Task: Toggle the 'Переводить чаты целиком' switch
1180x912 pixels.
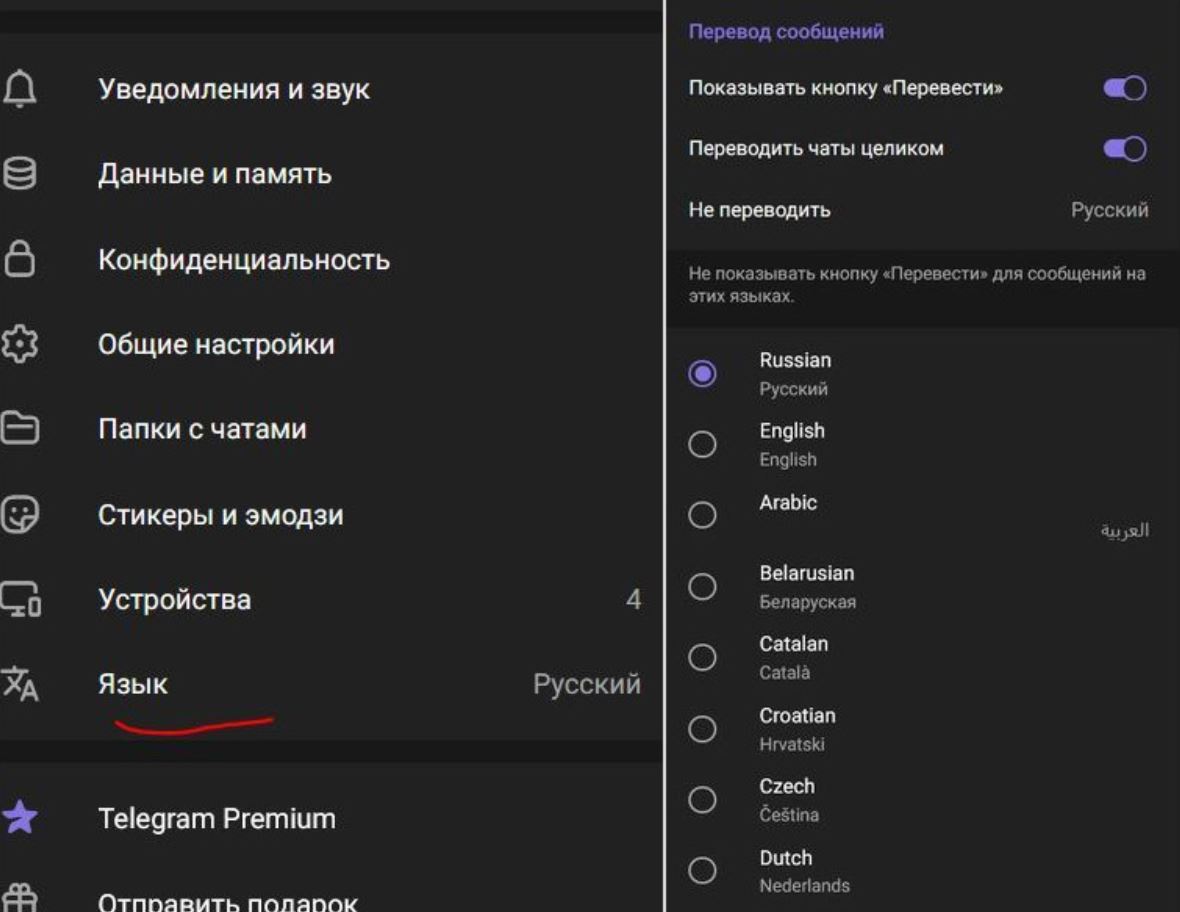Action: pyautogui.click(x=1124, y=149)
